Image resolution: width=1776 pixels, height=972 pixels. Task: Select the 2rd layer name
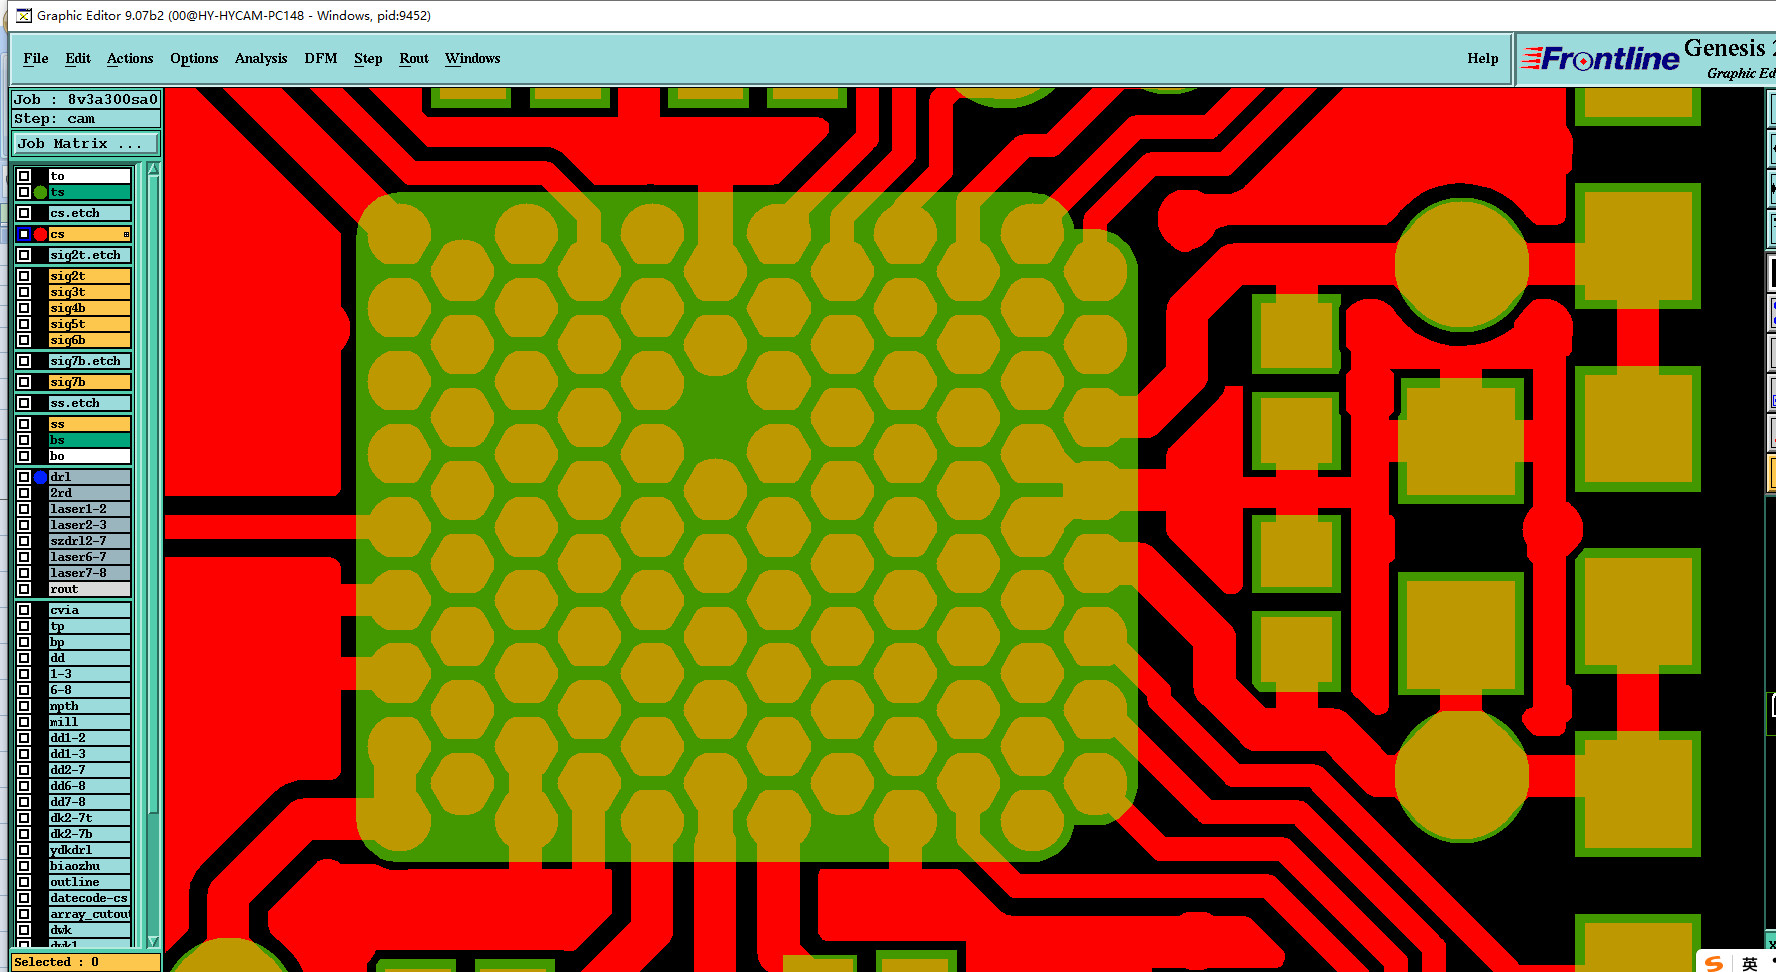pyautogui.click(x=90, y=493)
